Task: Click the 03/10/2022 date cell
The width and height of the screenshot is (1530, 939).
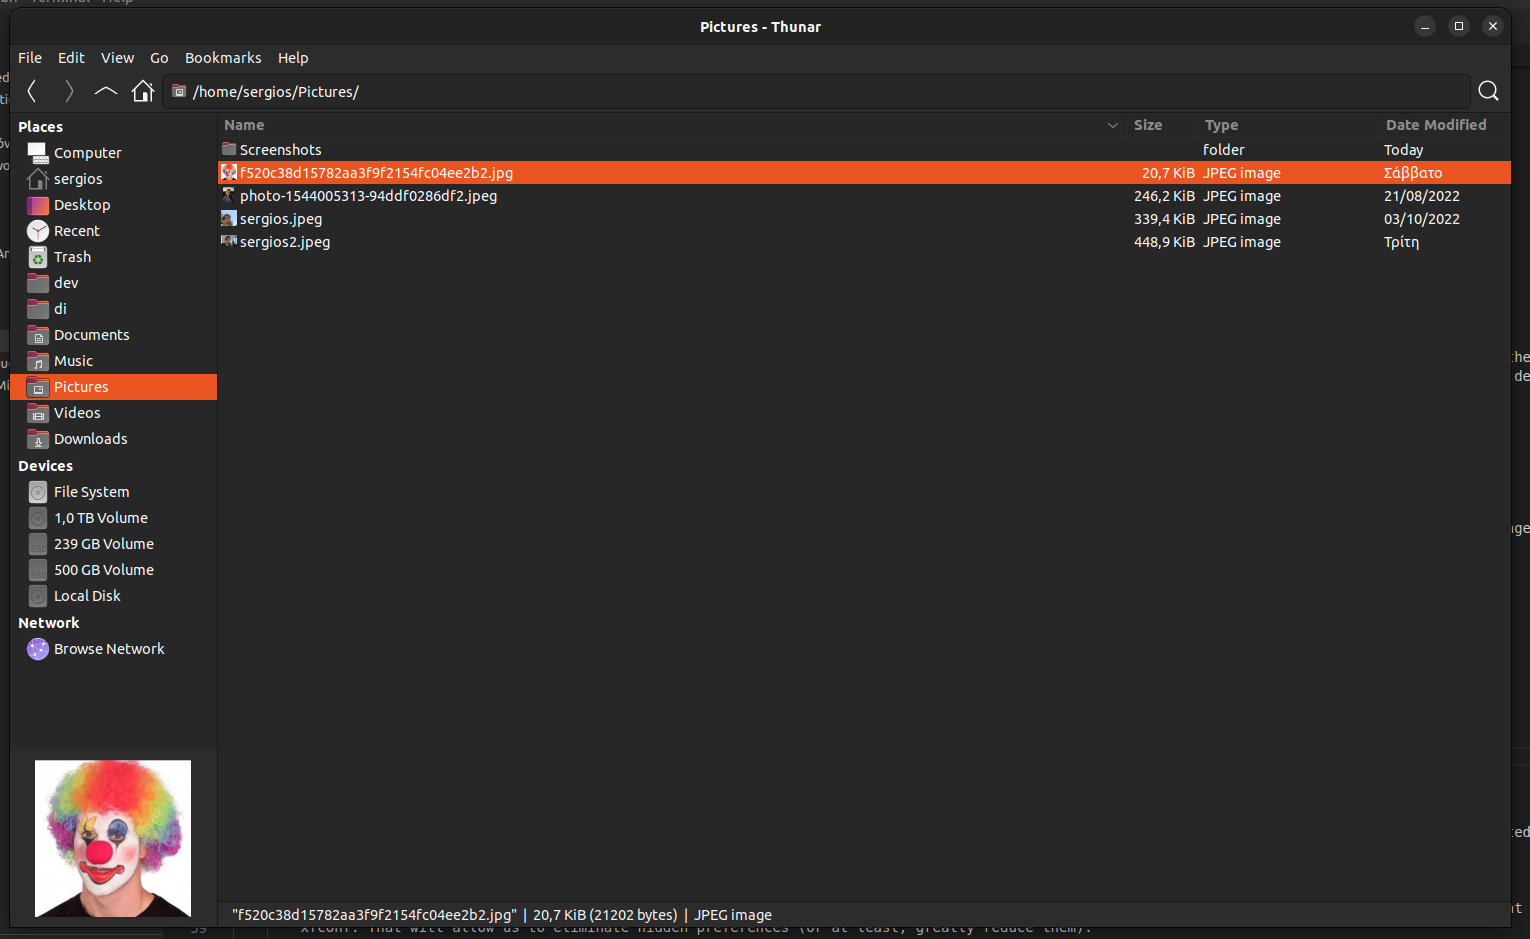Action: (x=1422, y=219)
